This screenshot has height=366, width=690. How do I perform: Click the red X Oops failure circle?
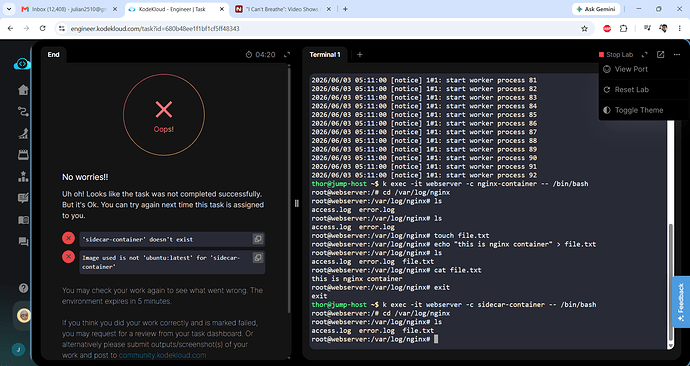[x=164, y=114]
